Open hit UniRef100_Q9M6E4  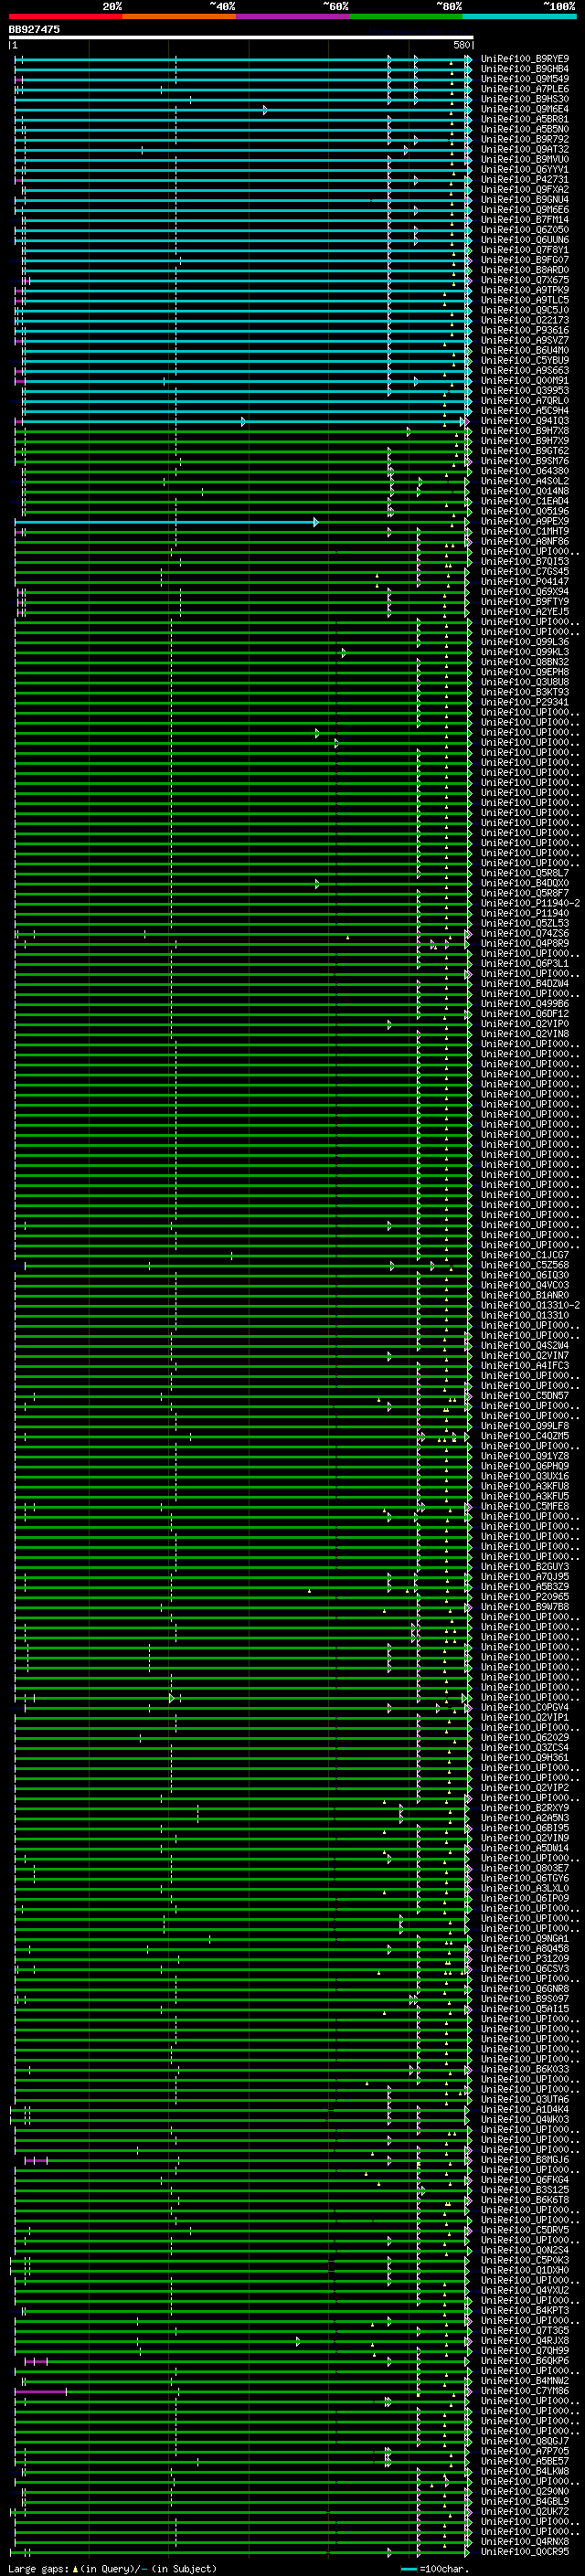point(525,109)
